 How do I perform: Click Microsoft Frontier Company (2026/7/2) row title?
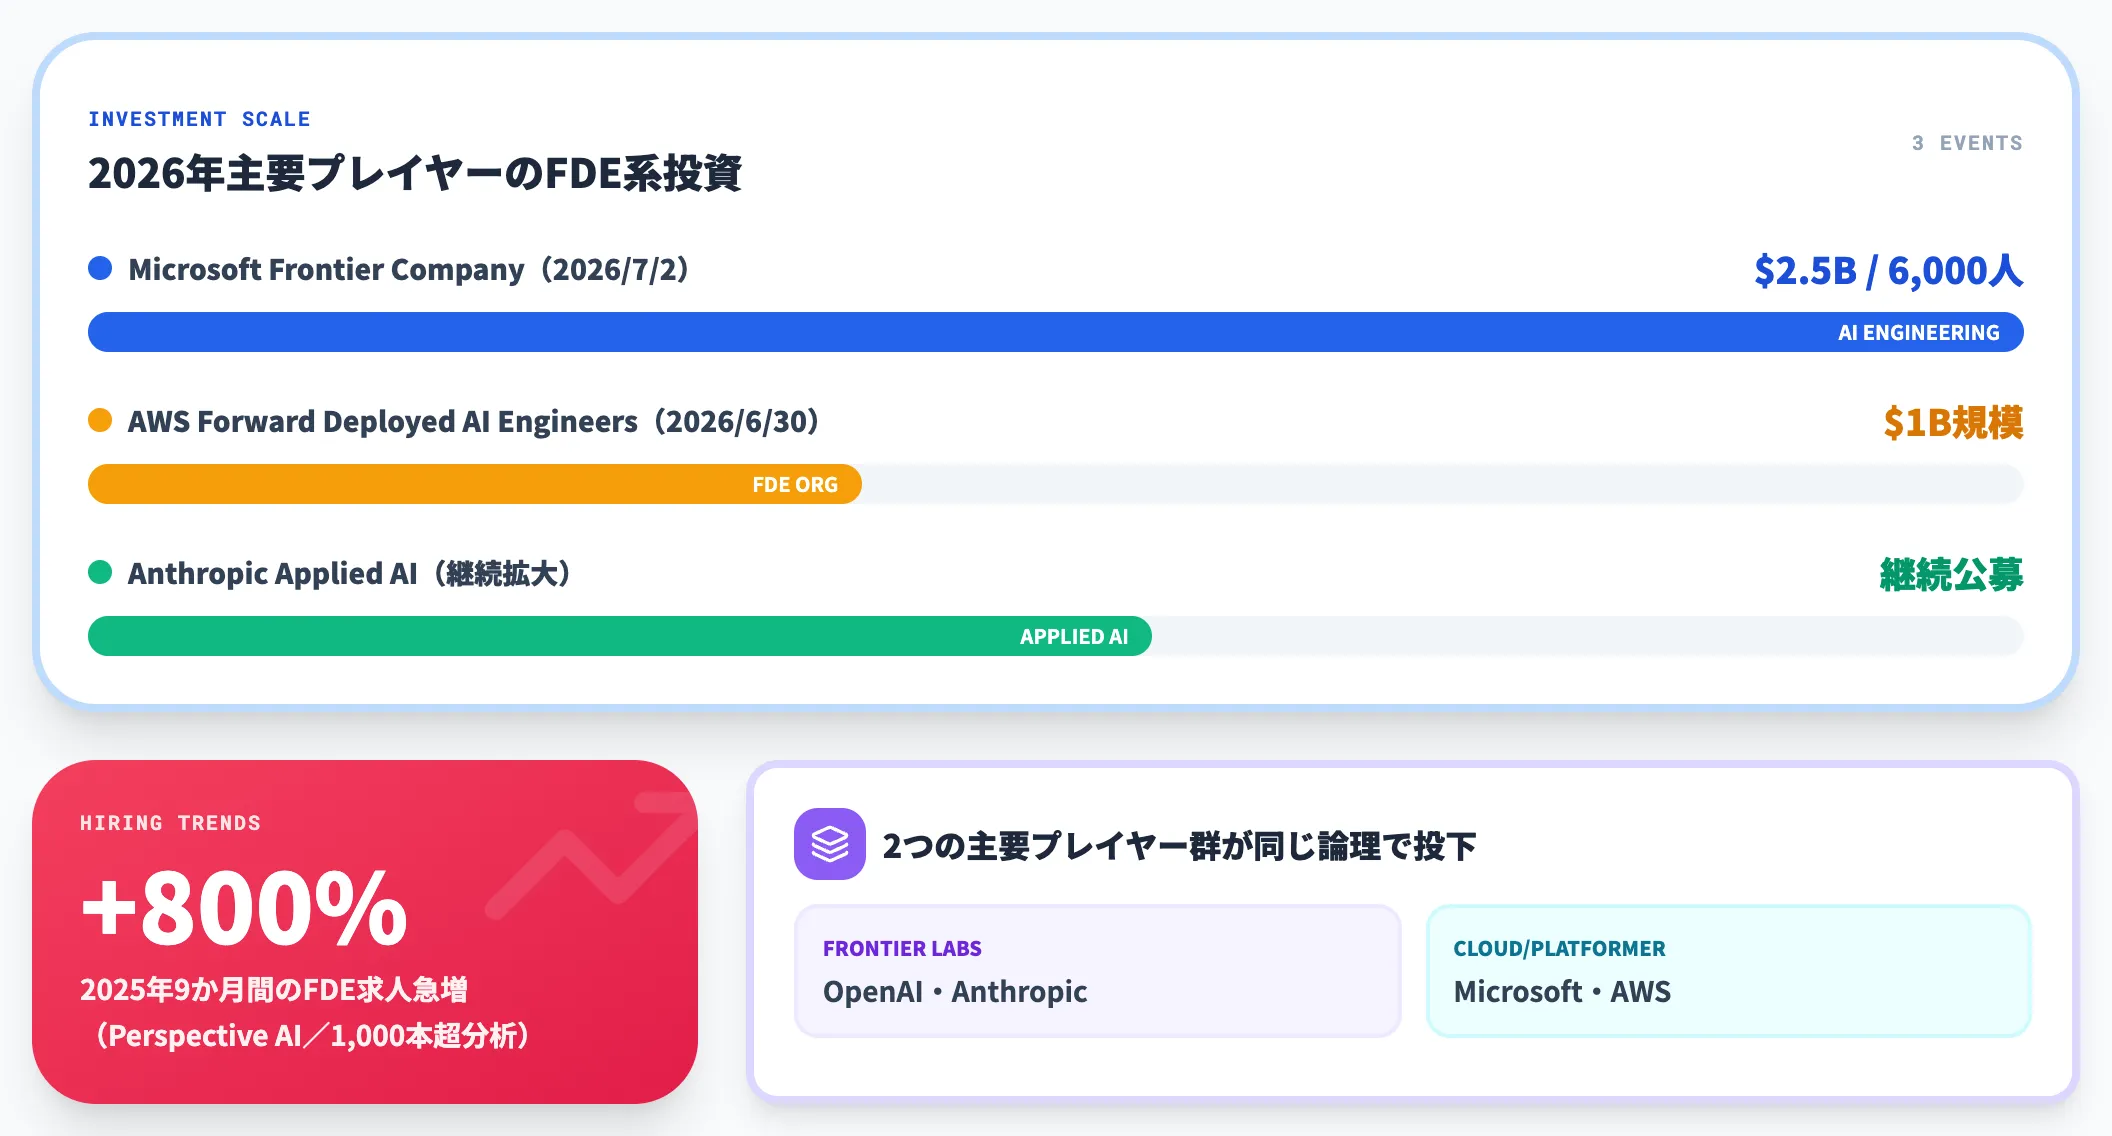tap(409, 269)
